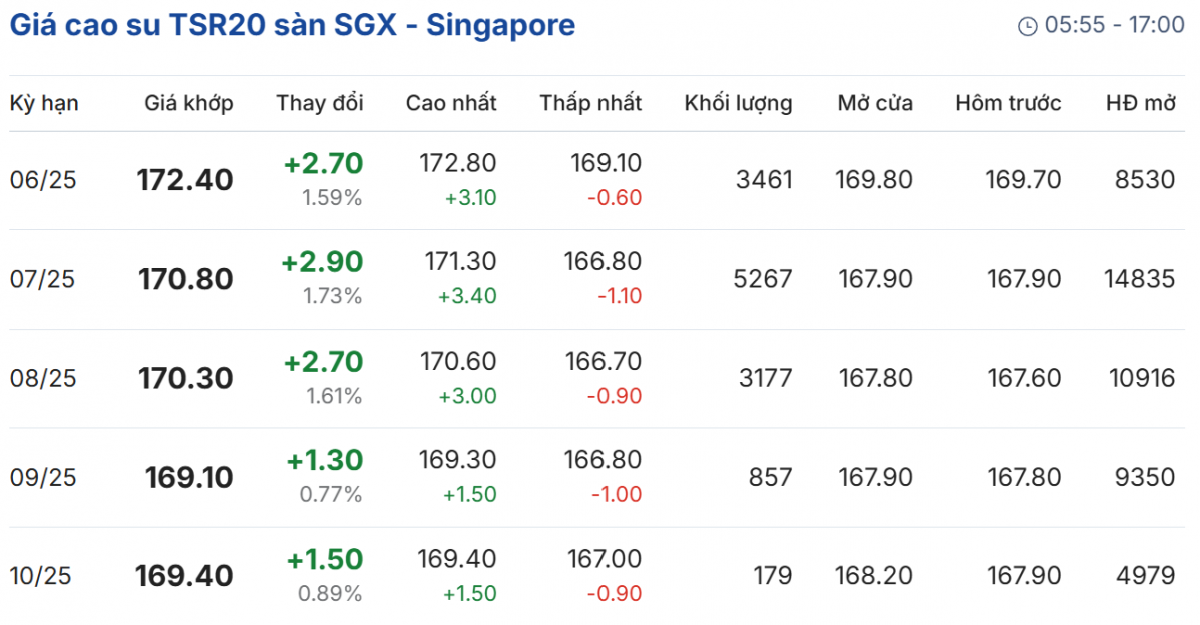Select the 09/25 contract term
The height and width of the screenshot is (625, 1200).
pyautogui.click(x=43, y=477)
